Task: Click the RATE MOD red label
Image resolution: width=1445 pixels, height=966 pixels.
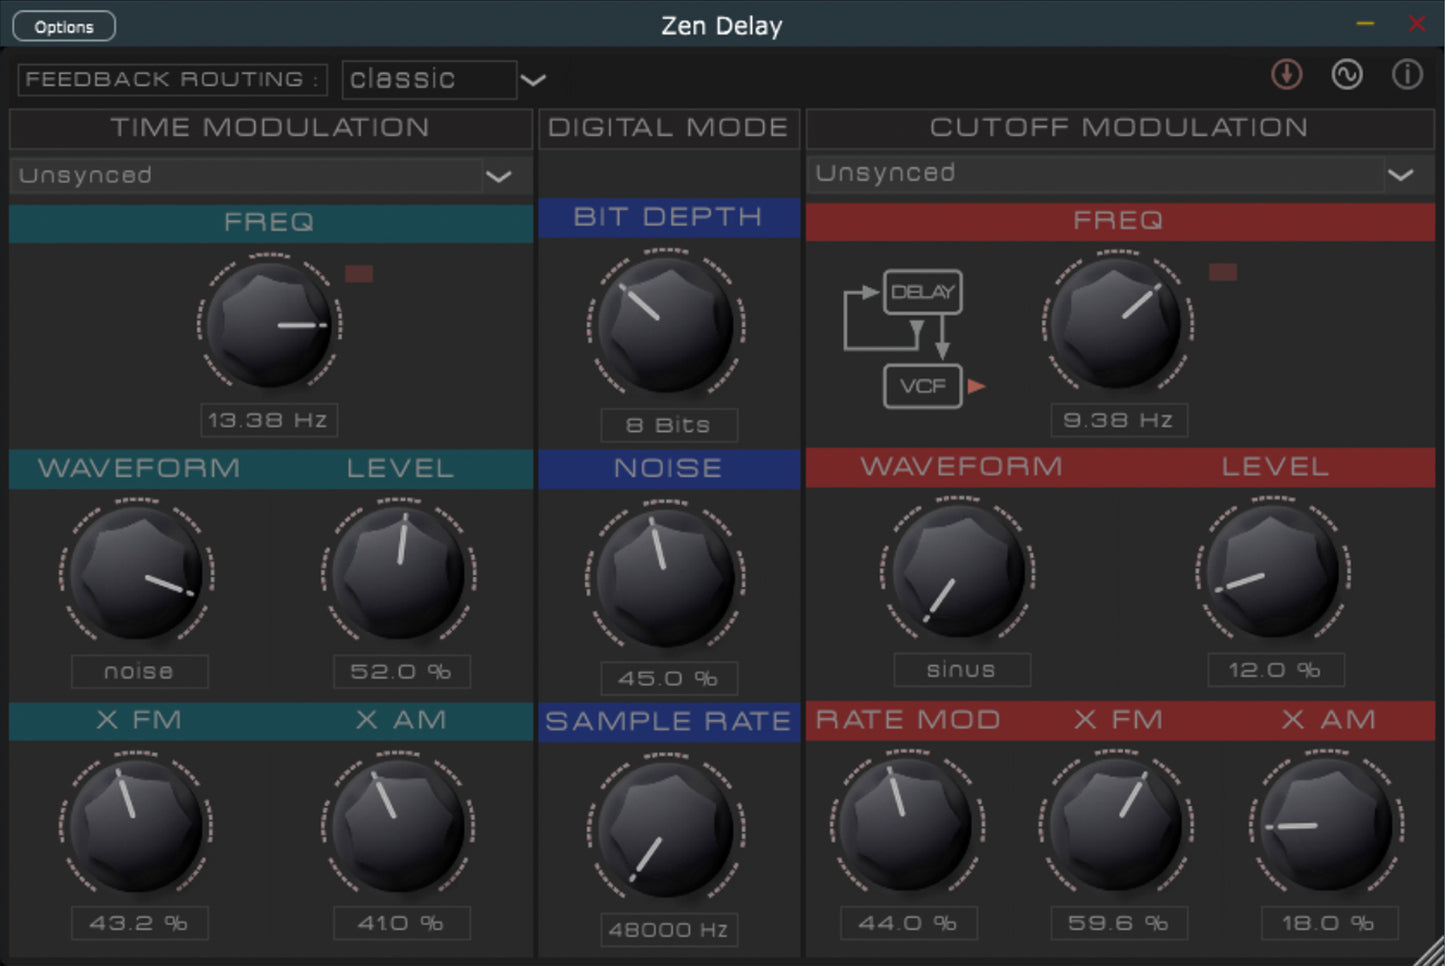Action: (908, 720)
